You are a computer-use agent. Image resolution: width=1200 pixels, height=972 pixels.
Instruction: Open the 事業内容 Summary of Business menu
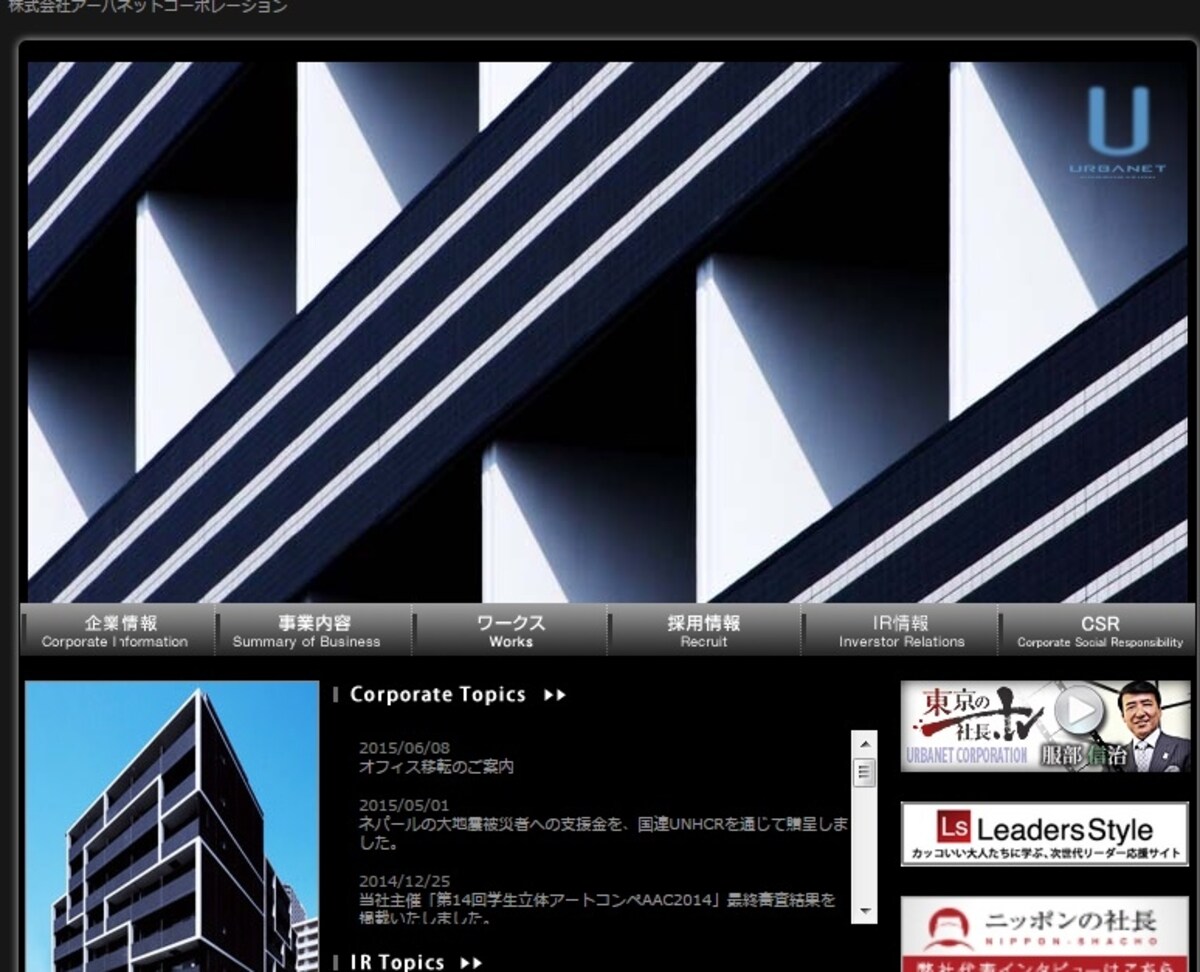point(312,631)
